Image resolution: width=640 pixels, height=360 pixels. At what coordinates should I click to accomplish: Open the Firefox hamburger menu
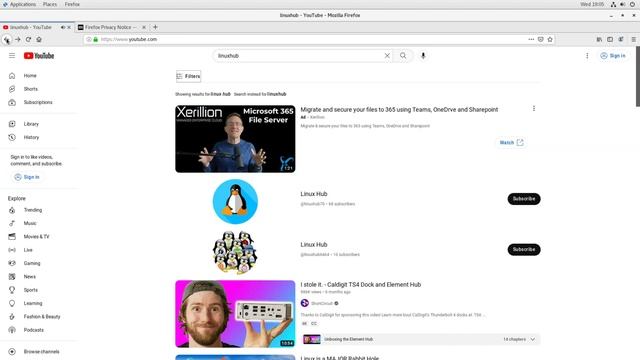[633, 40]
